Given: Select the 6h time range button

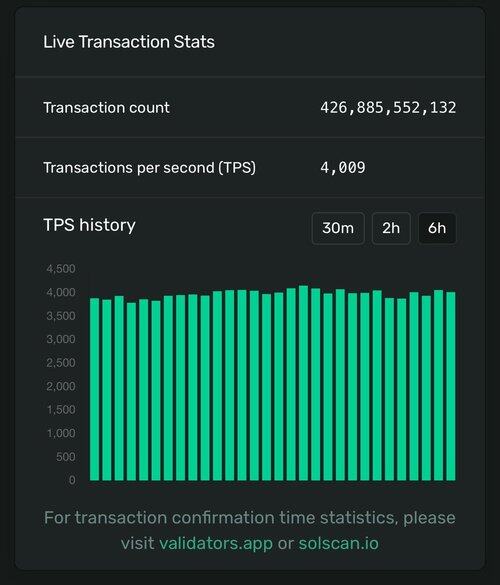Looking at the screenshot, I should [x=437, y=228].
